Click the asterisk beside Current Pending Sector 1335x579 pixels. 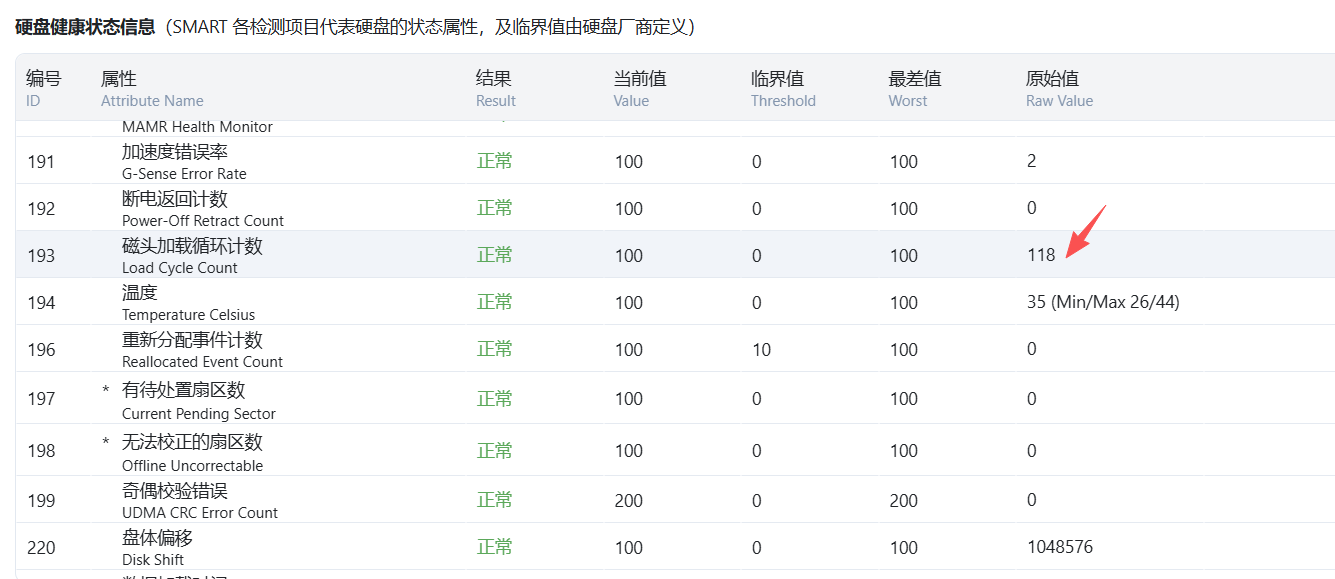(x=106, y=390)
